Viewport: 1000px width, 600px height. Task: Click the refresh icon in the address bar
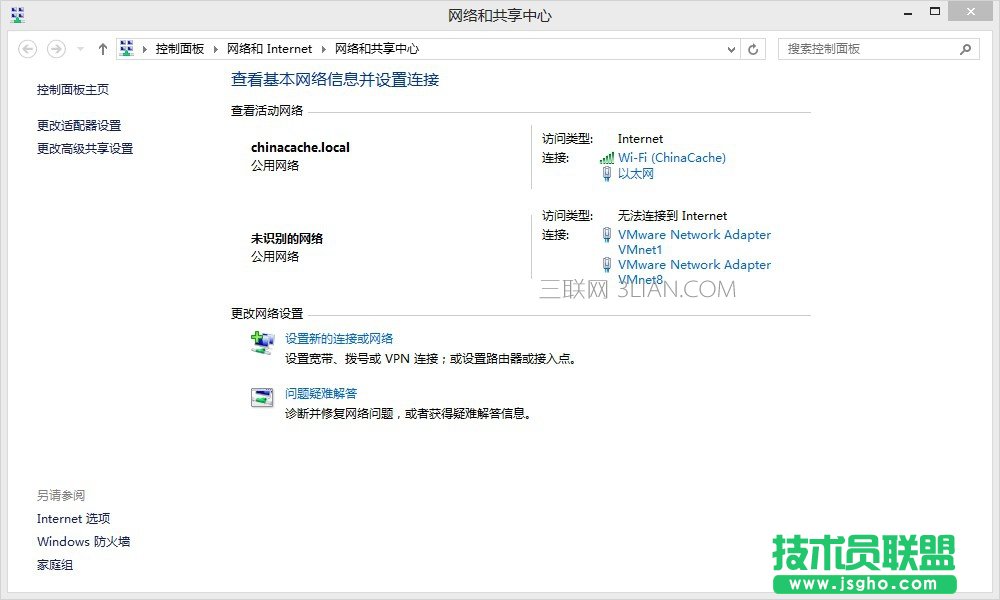pos(752,48)
